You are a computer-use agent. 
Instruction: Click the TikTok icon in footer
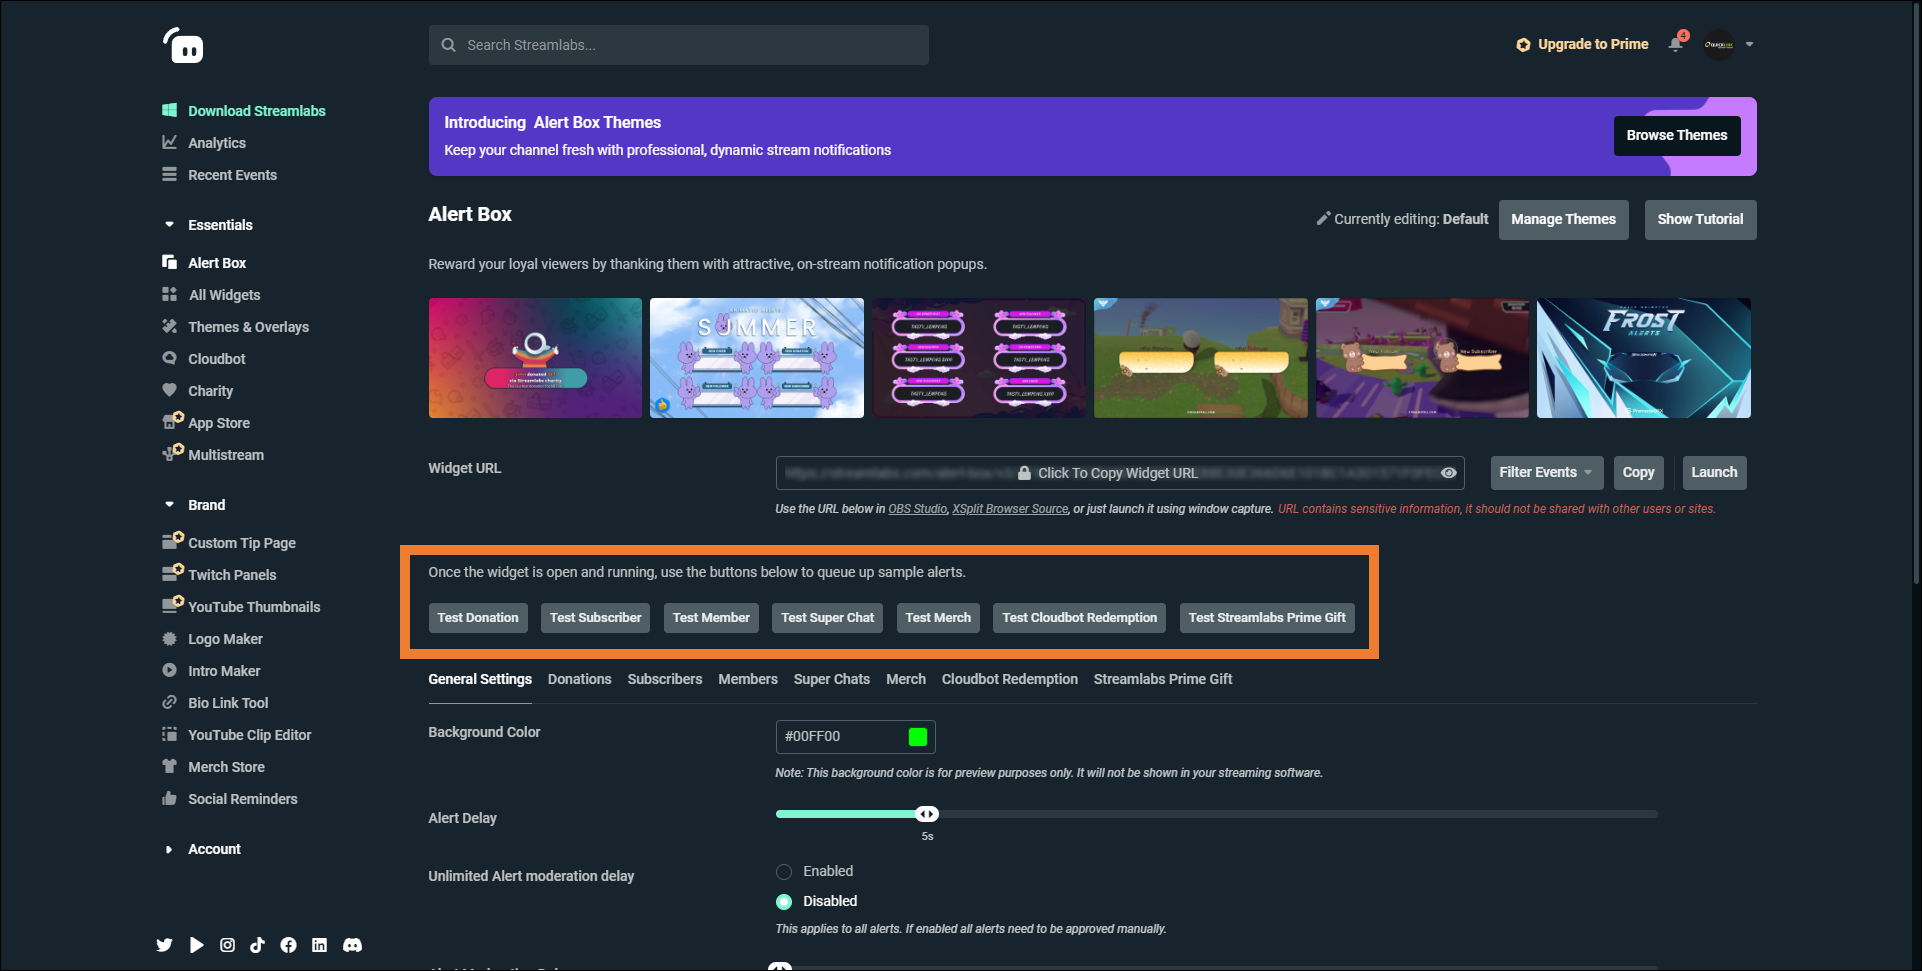(258, 945)
